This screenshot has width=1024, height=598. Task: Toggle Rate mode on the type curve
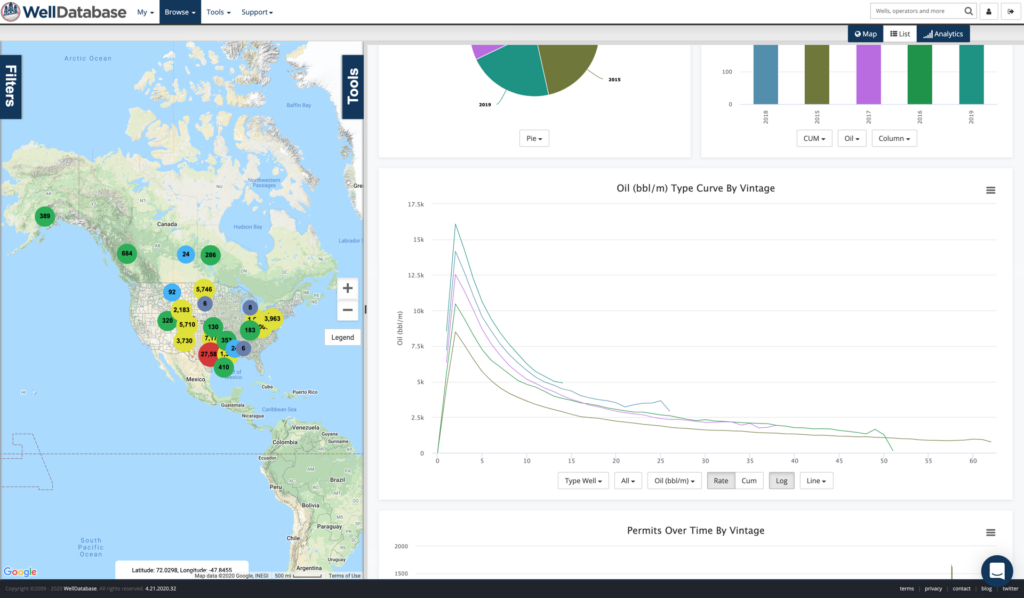pos(720,481)
